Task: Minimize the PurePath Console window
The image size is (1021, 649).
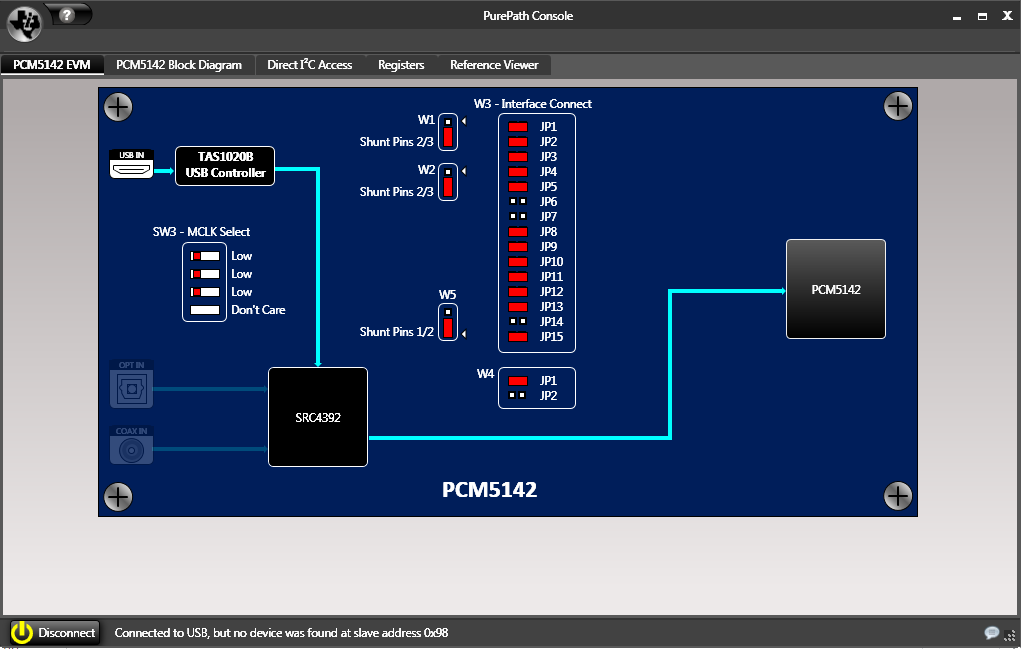Action: tap(957, 17)
